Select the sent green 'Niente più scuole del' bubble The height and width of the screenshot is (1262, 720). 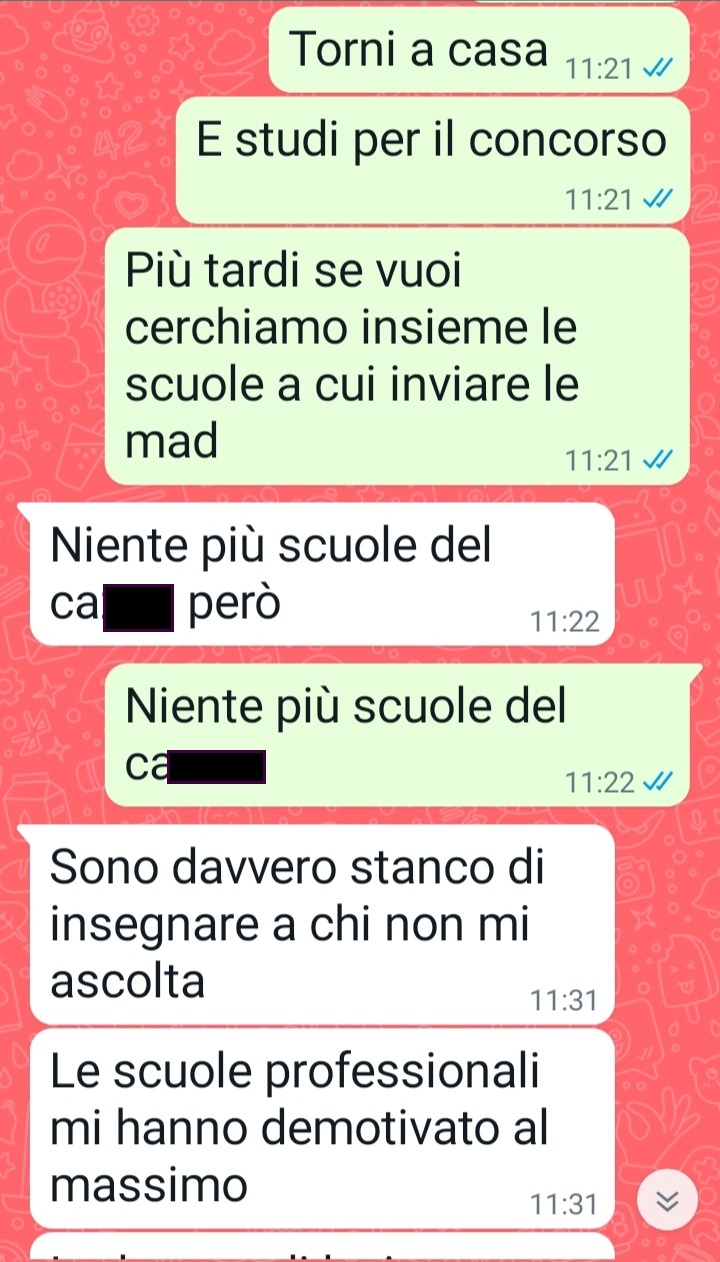coord(397,735)
